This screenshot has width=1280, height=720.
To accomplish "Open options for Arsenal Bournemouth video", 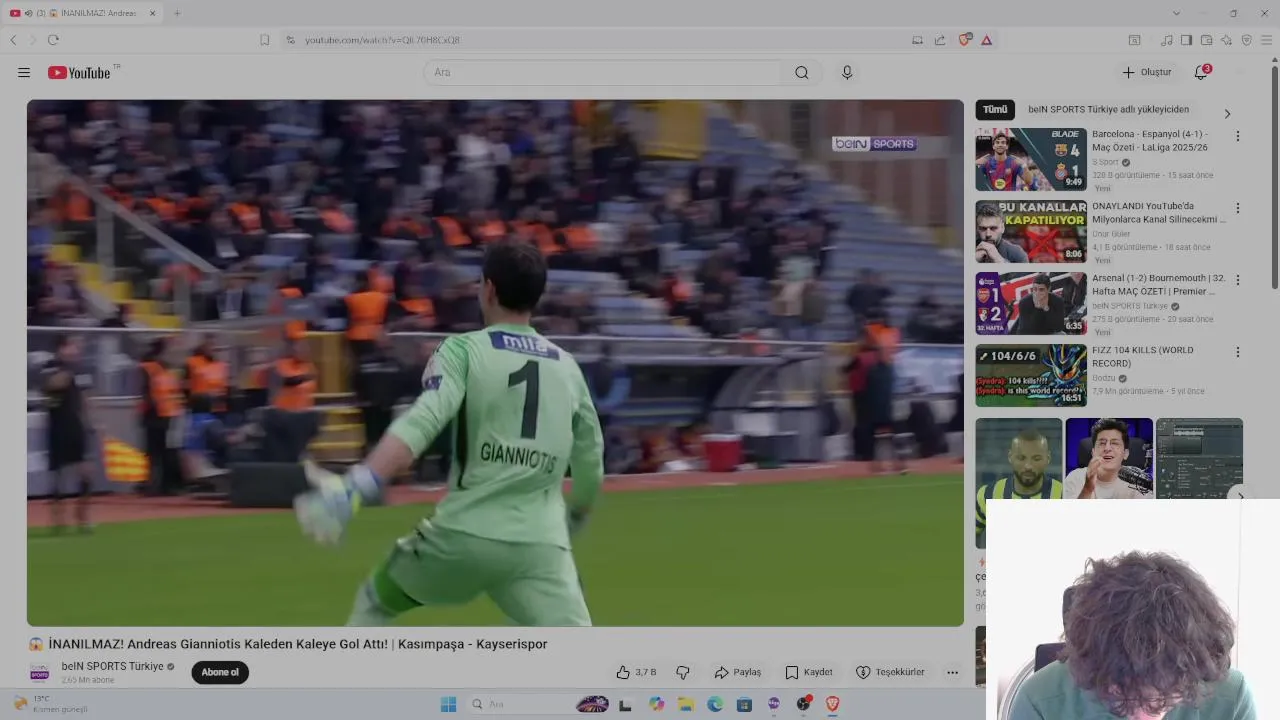I will click(x=1237, y=280).
